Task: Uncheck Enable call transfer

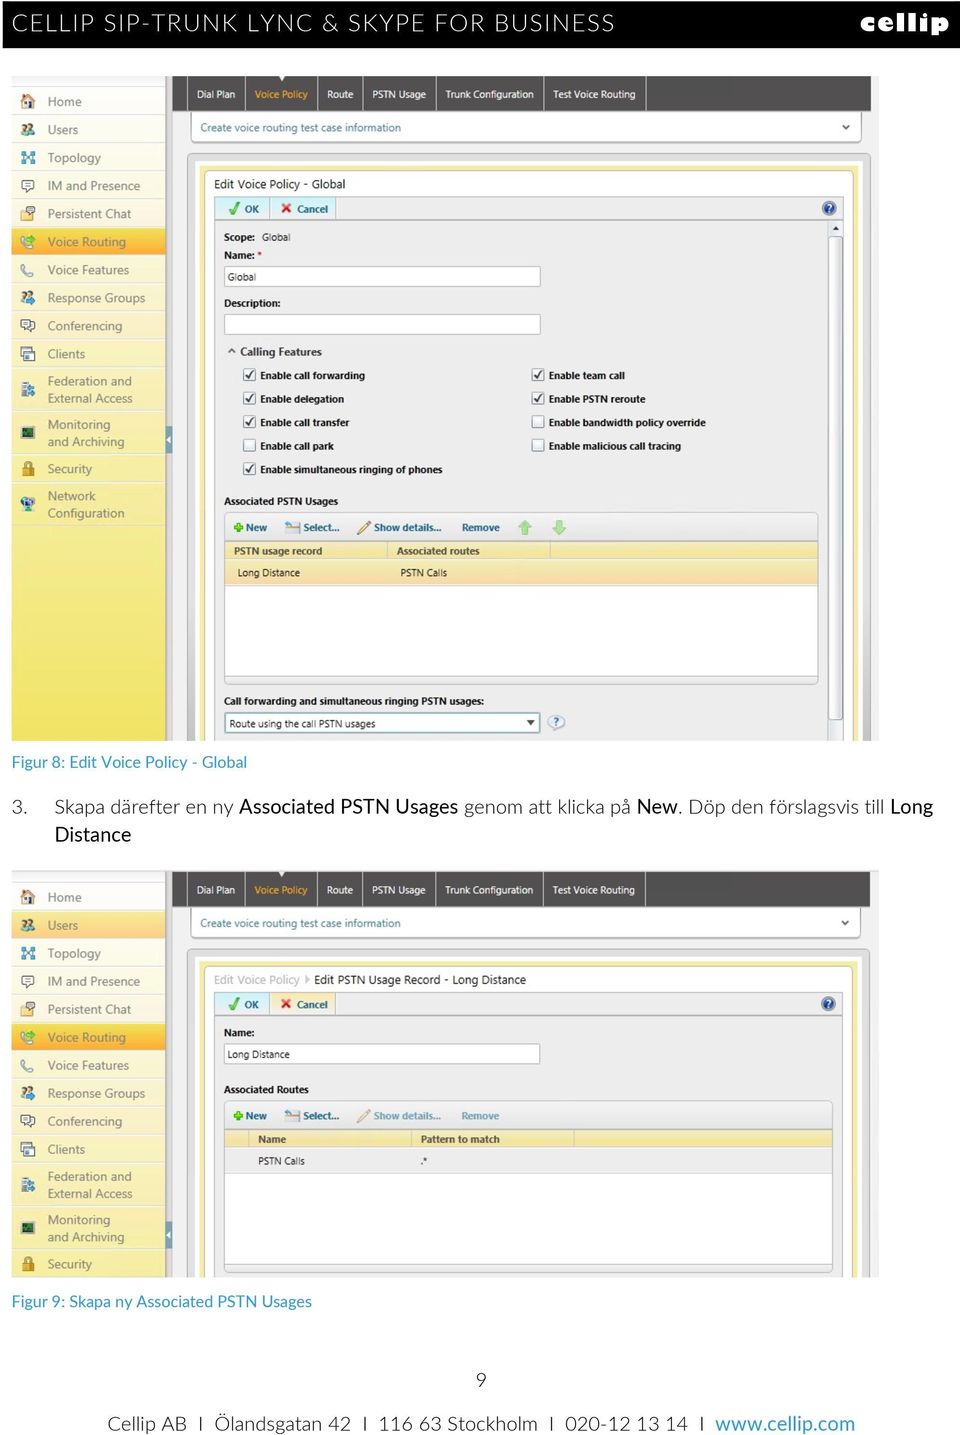Action: coord(249,422)
